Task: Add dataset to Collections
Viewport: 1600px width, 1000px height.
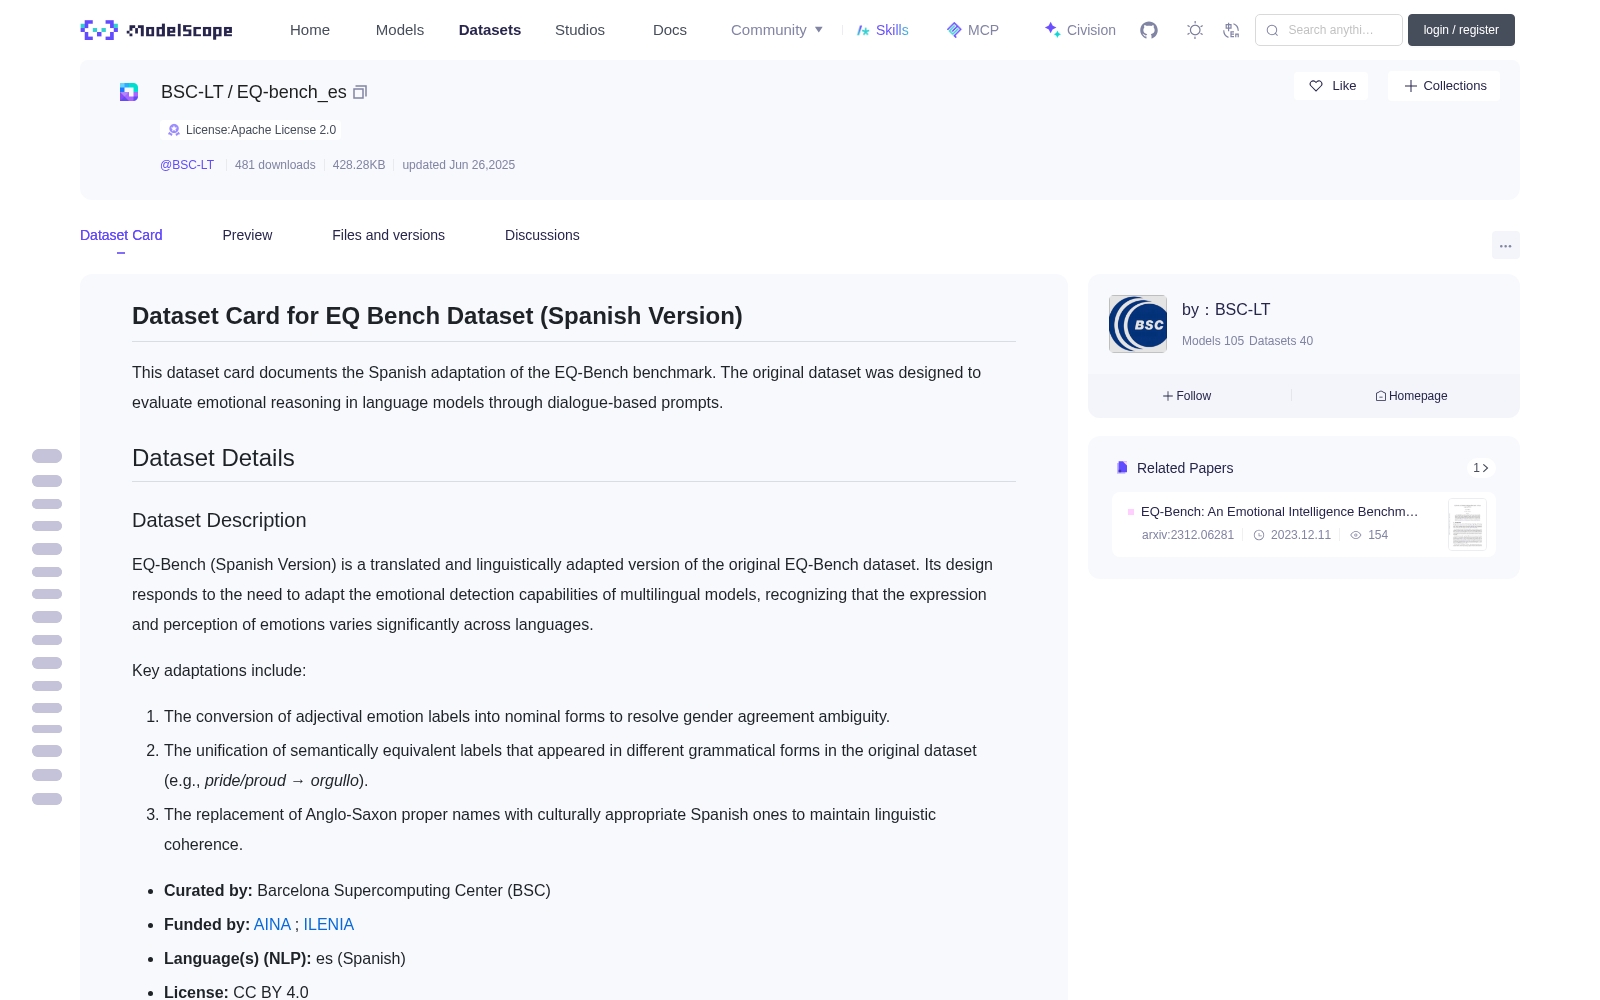Action: pos(1444,86)
